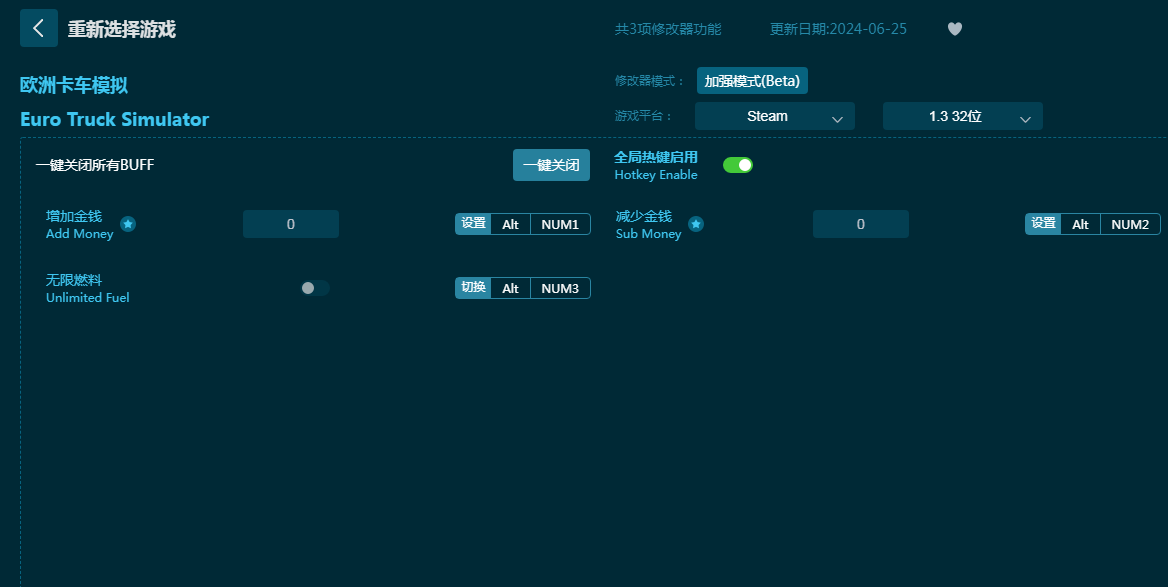
Task: Click the 修改器模式 label
Action: click(650, 80)
